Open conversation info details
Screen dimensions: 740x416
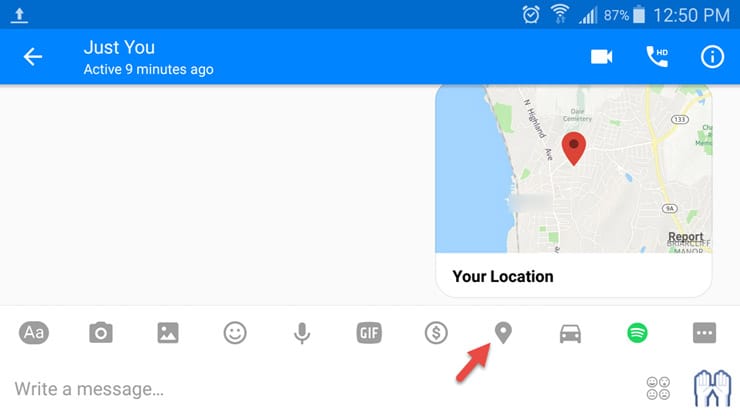(x=712, y=57)
